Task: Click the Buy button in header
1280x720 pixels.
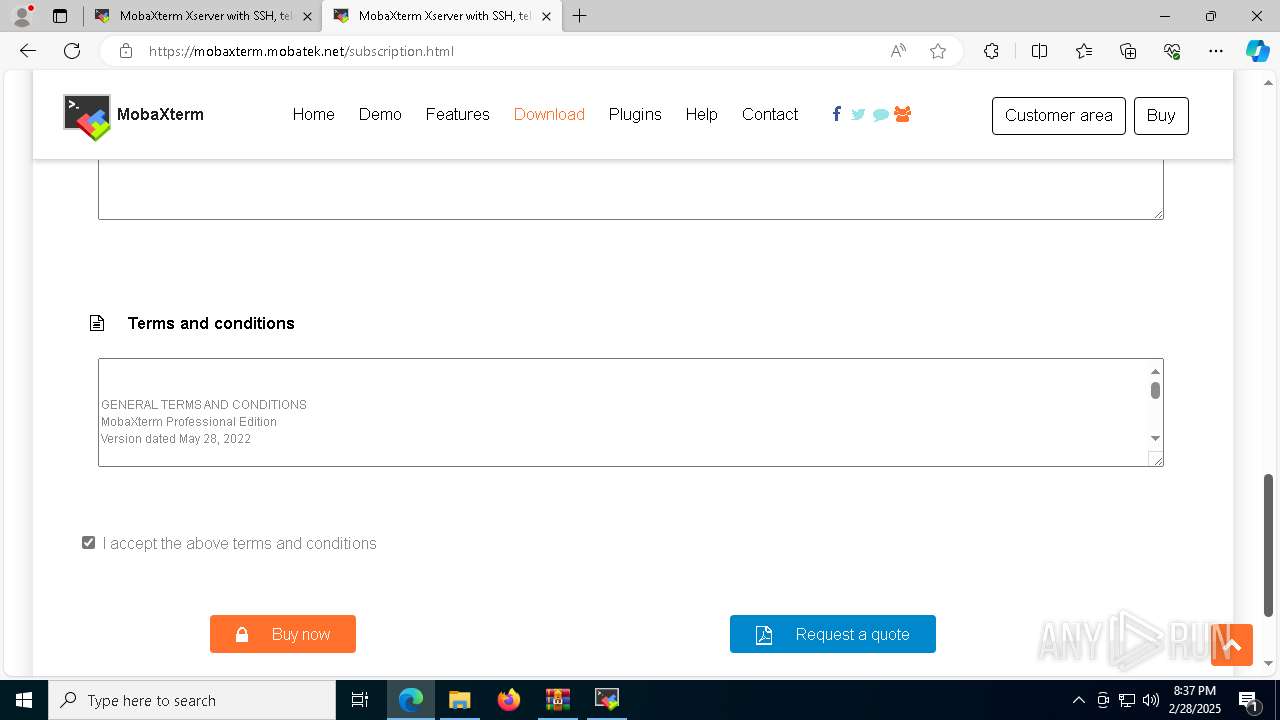Action: [x=1161, y=115]
